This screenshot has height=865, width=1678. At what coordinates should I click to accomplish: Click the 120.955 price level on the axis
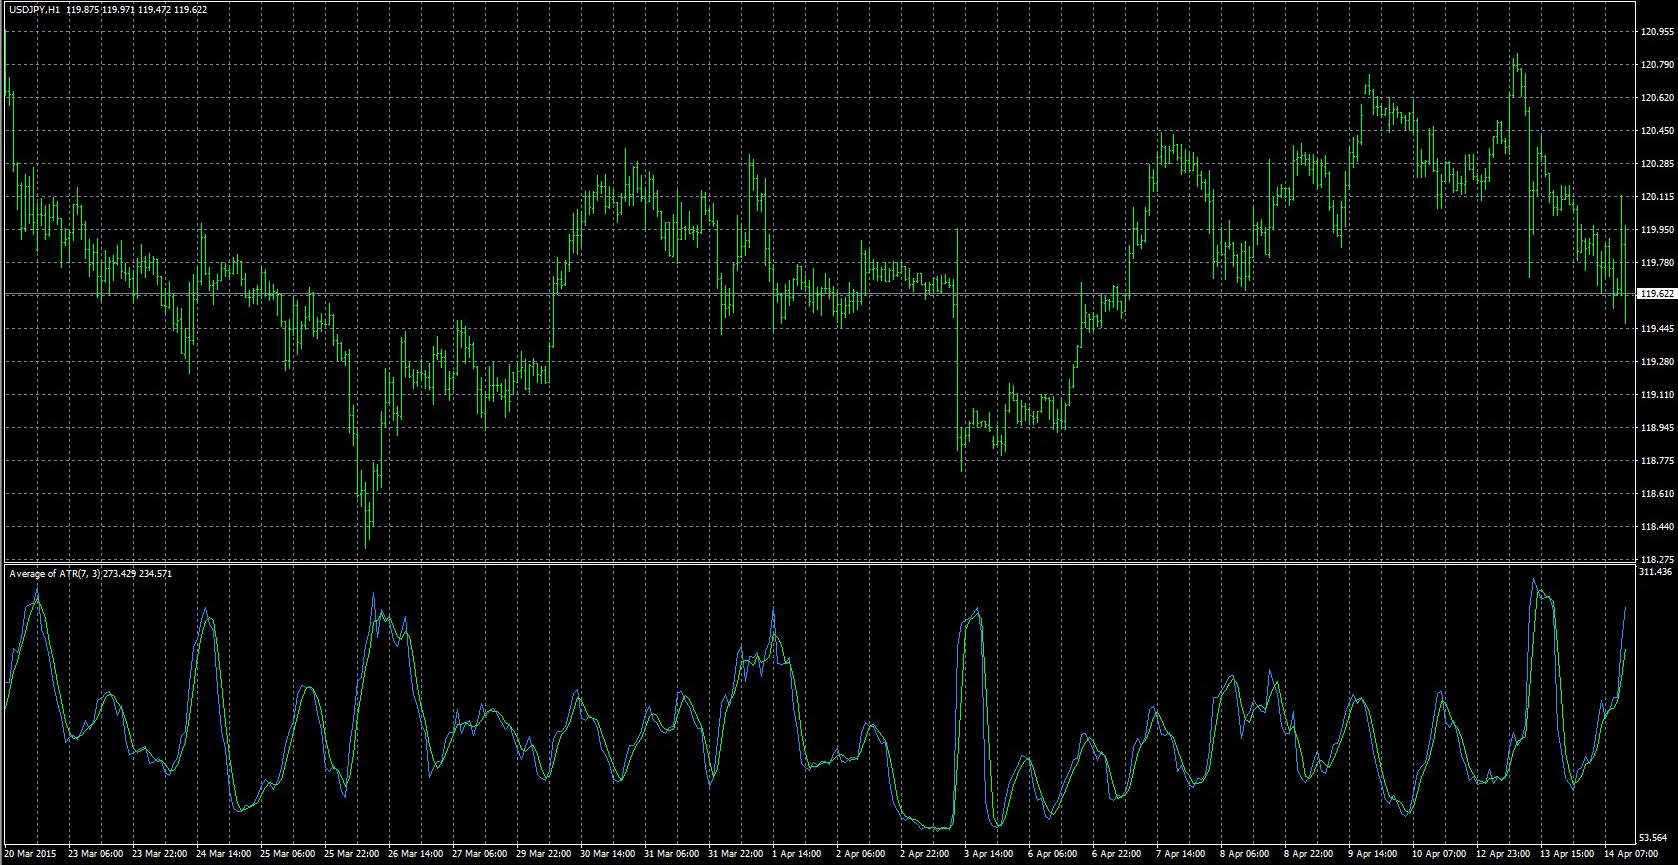click(1657, 32)
